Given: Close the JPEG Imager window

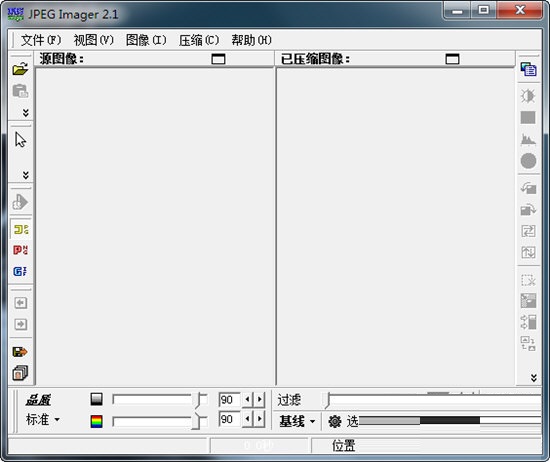Looking at the screenshot, I should coord(520,10).
